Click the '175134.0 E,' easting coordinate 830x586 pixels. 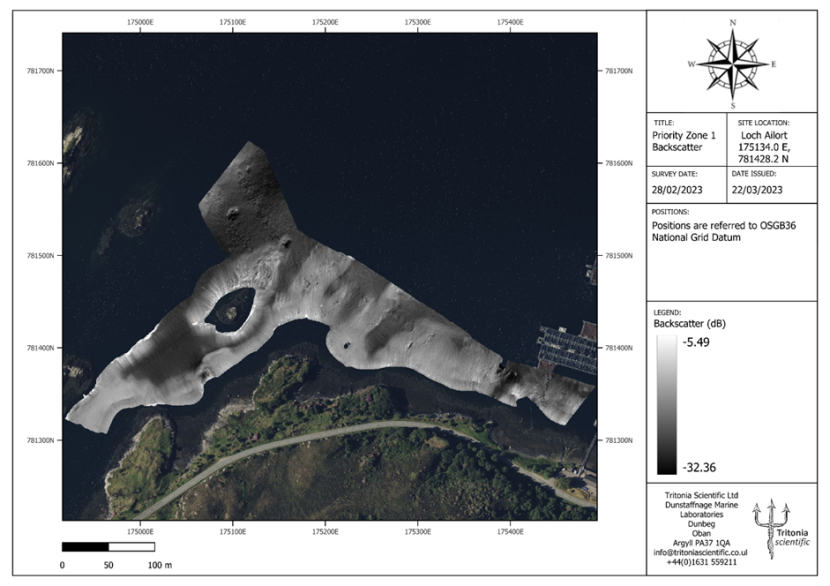click(764, 147)
